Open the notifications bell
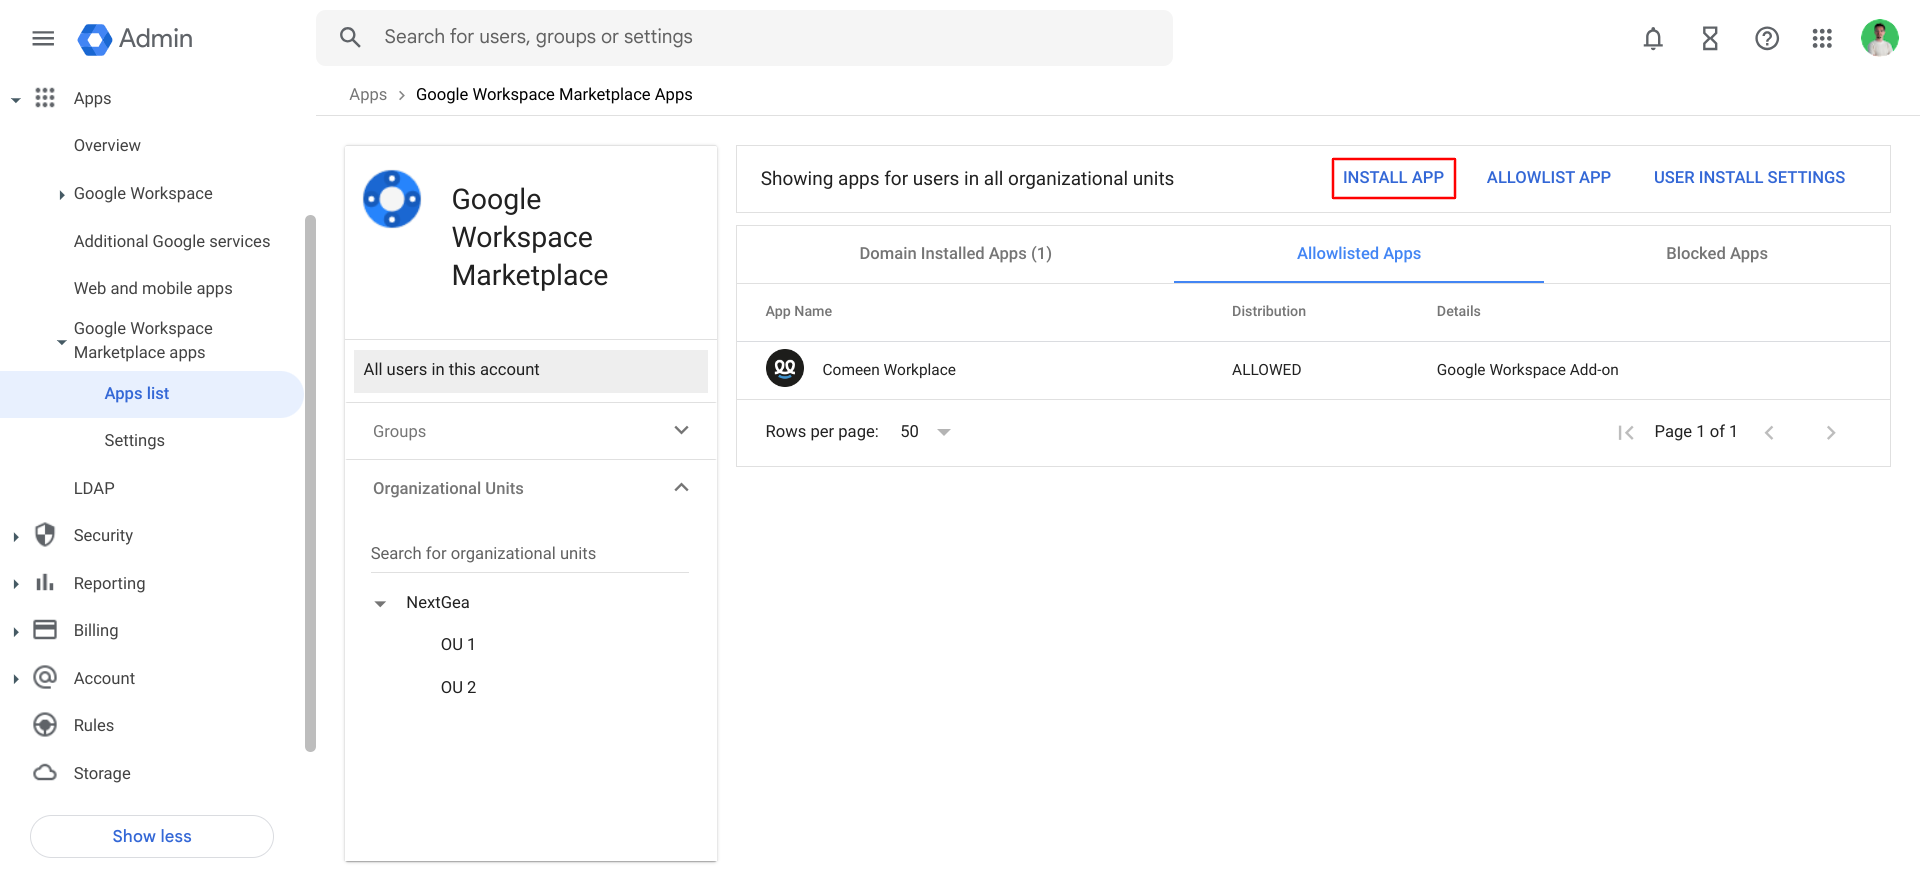This screenshot has width=1920, height=880. click(1653, 38)
